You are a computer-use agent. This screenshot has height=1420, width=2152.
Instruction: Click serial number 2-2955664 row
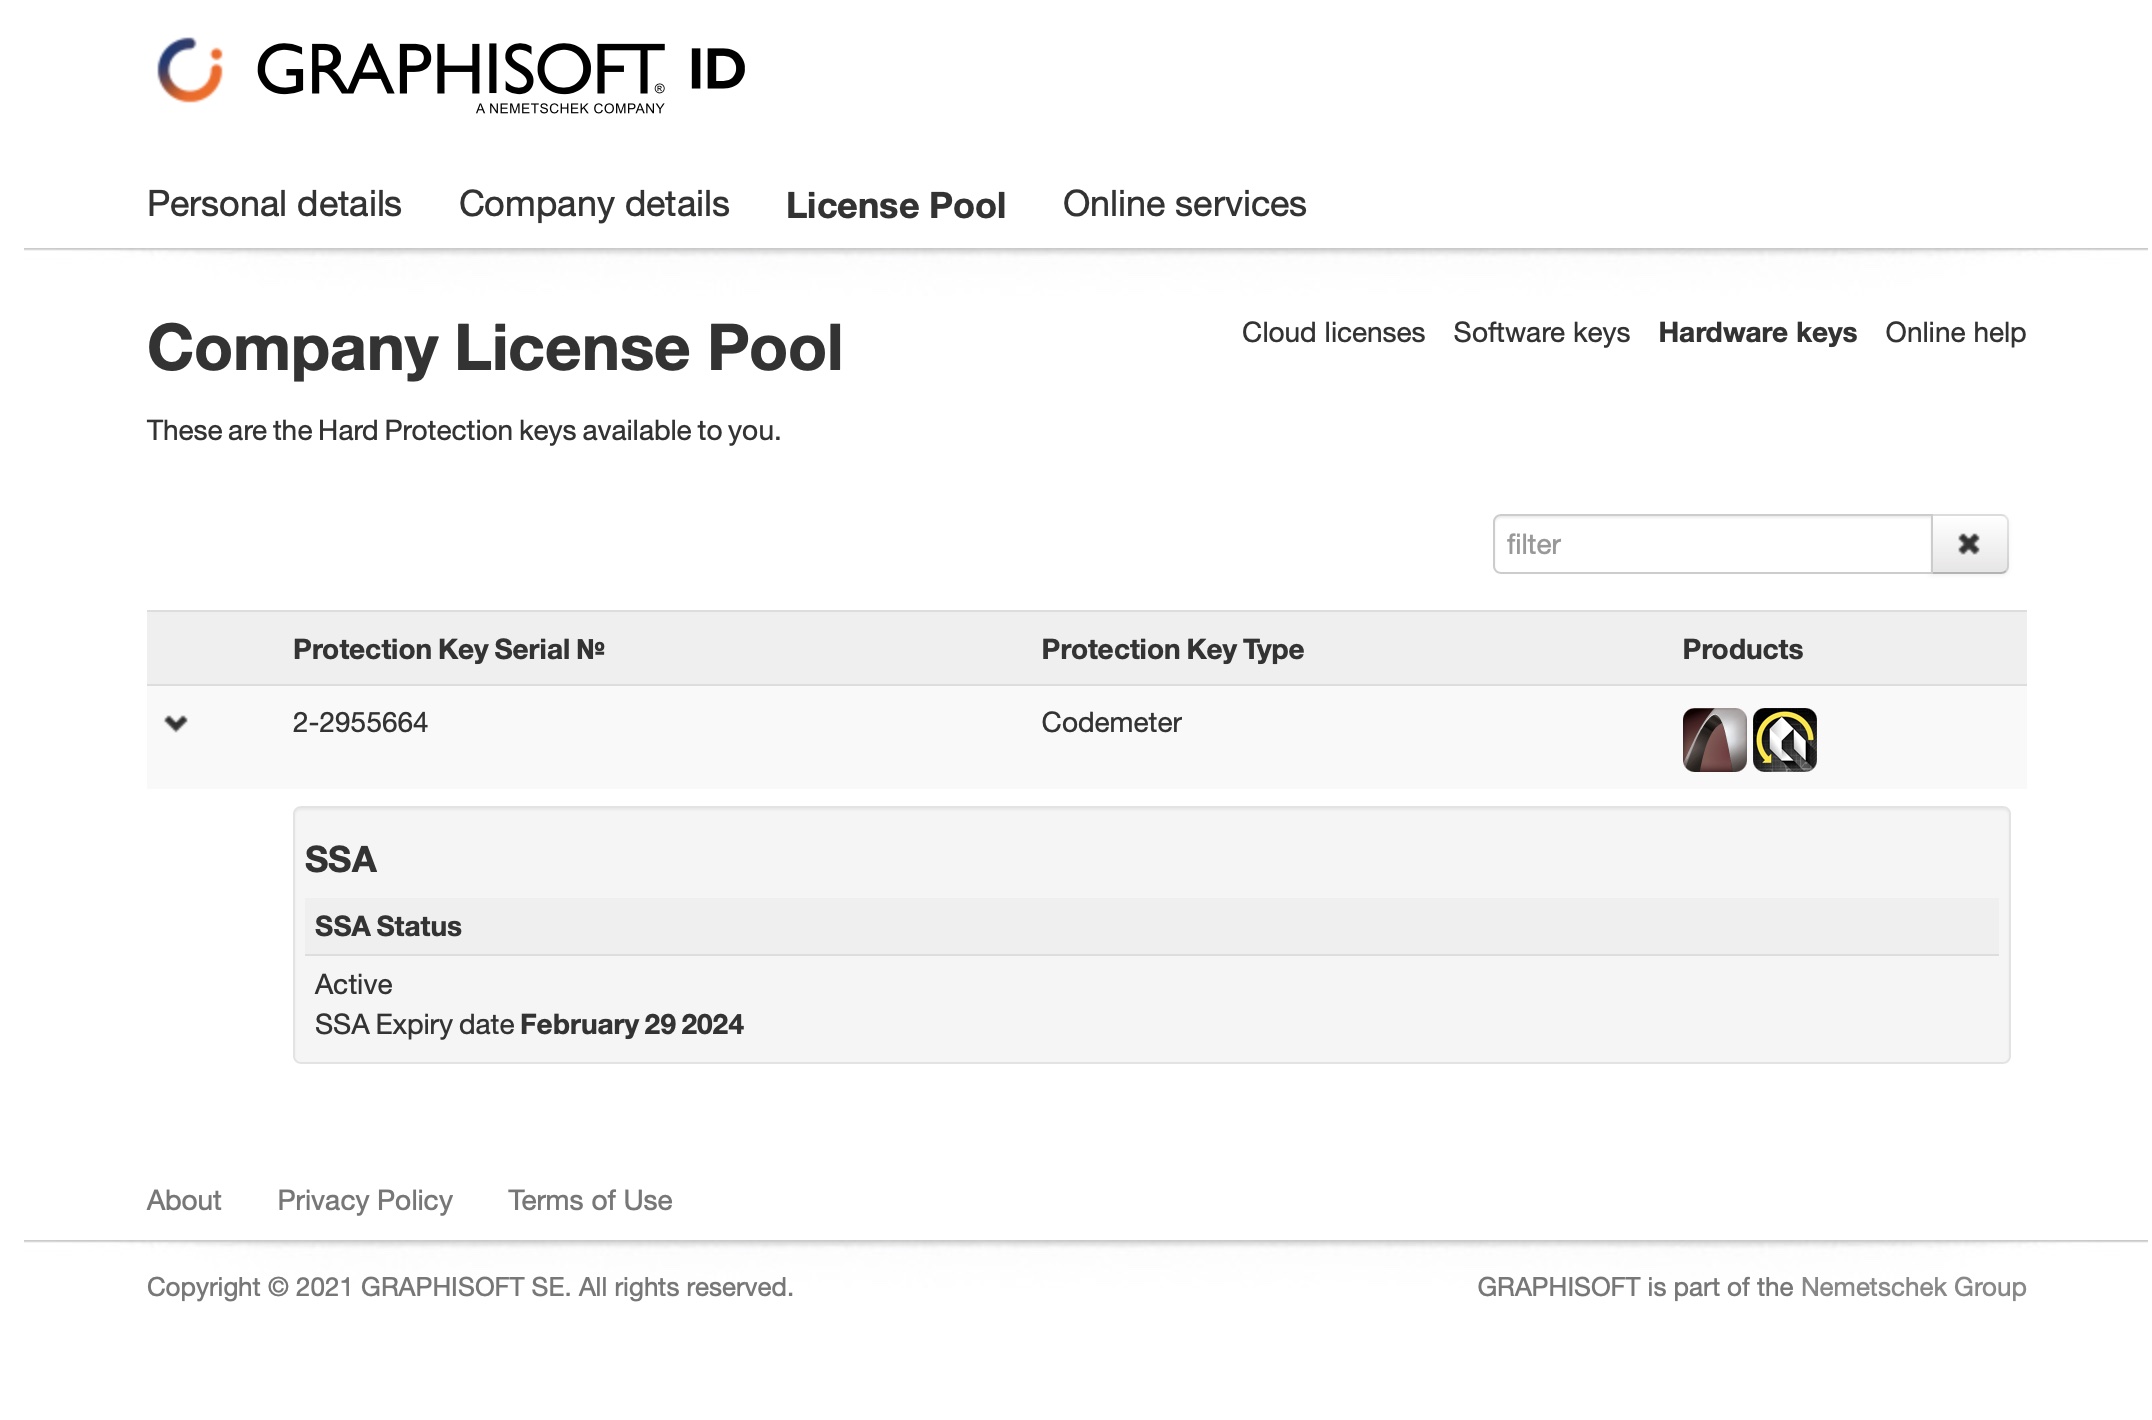[x=360, y=722]
